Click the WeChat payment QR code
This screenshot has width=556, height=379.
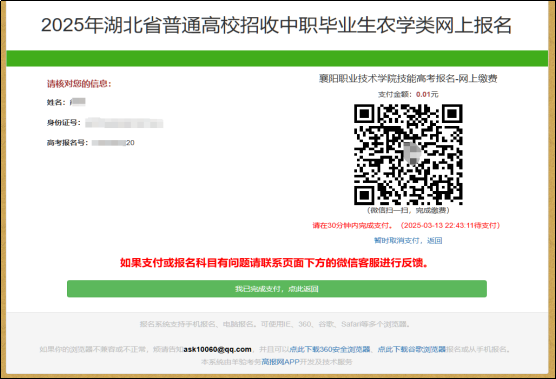pyautogui.click(x=408, y=154)
